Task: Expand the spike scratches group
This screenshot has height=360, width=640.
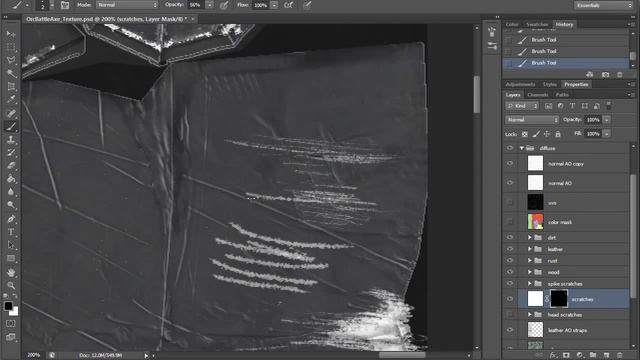Action: (529, 283)
